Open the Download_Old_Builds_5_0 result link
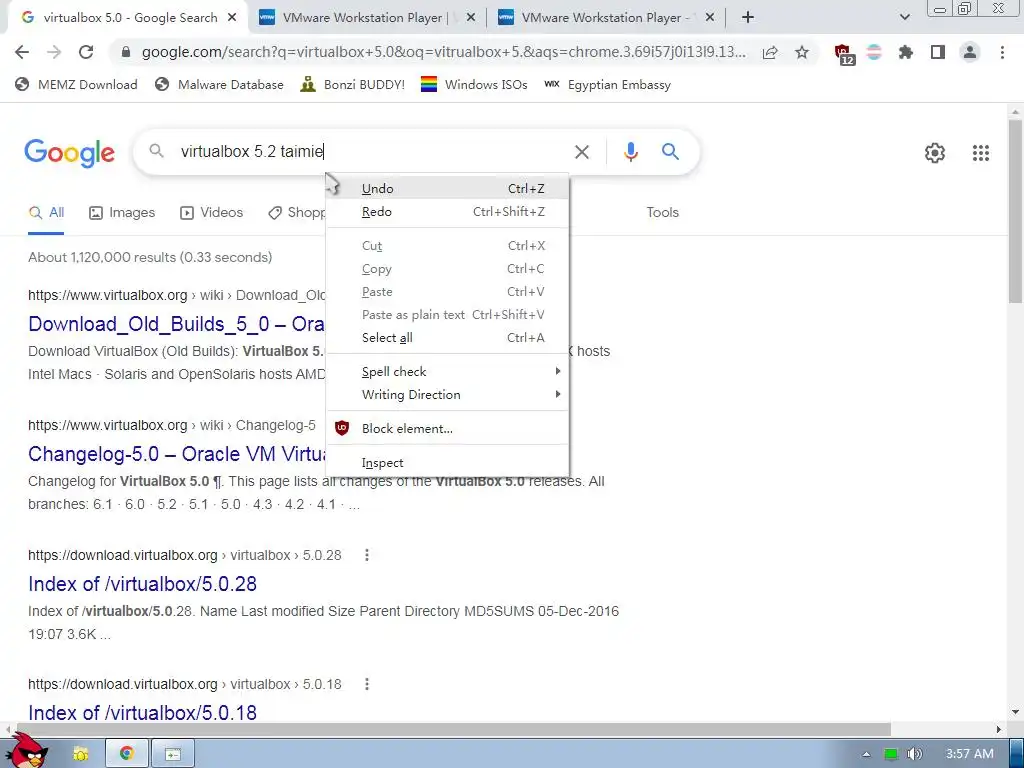 point(176,324)
